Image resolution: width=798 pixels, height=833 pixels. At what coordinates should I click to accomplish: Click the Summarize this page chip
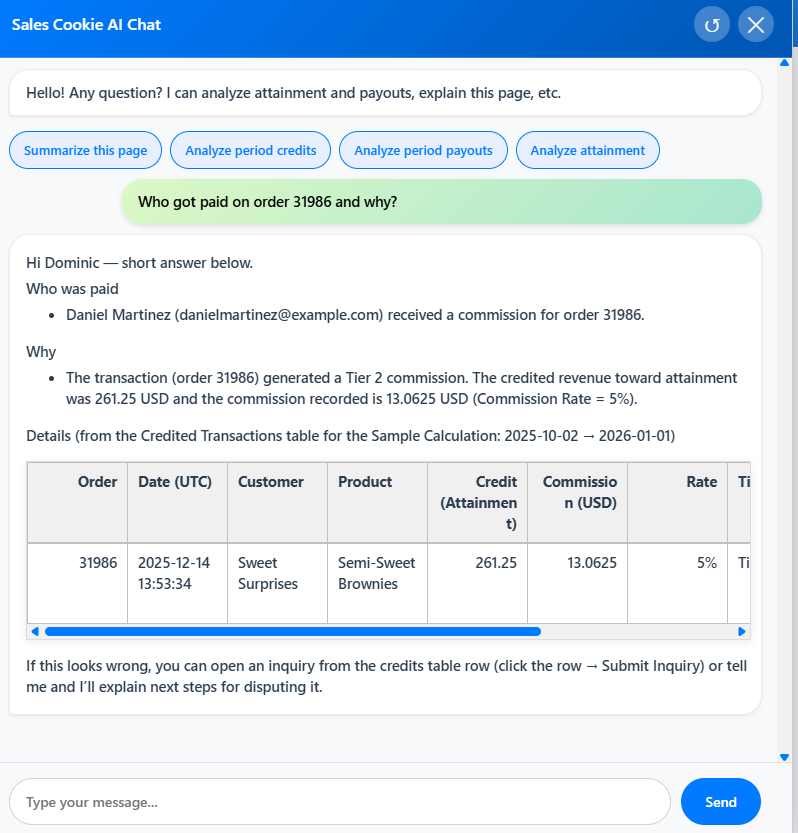(85, 150)
